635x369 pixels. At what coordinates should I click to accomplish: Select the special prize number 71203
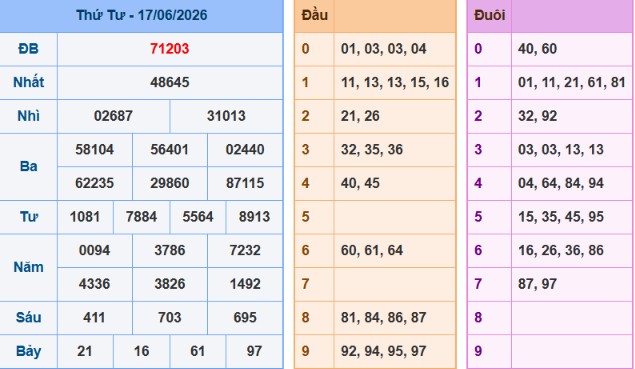tap(170, 49)
